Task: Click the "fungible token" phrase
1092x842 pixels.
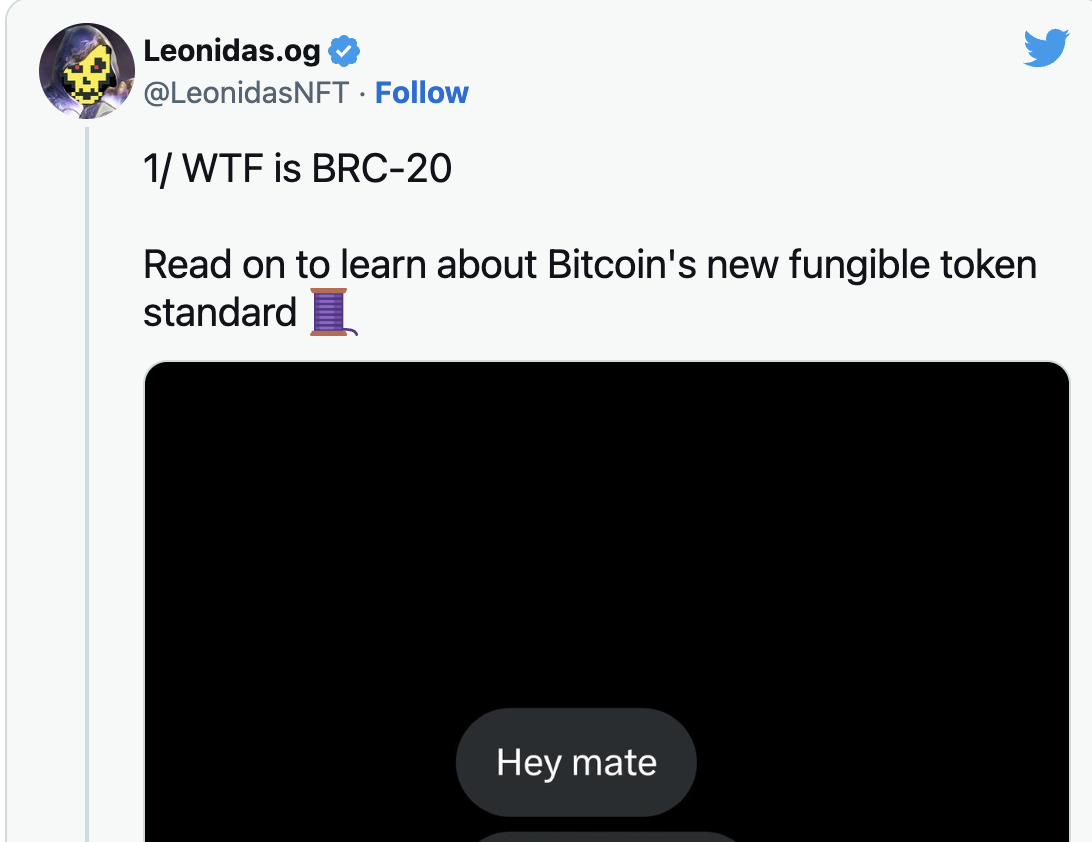Action: tap(912, 265)
